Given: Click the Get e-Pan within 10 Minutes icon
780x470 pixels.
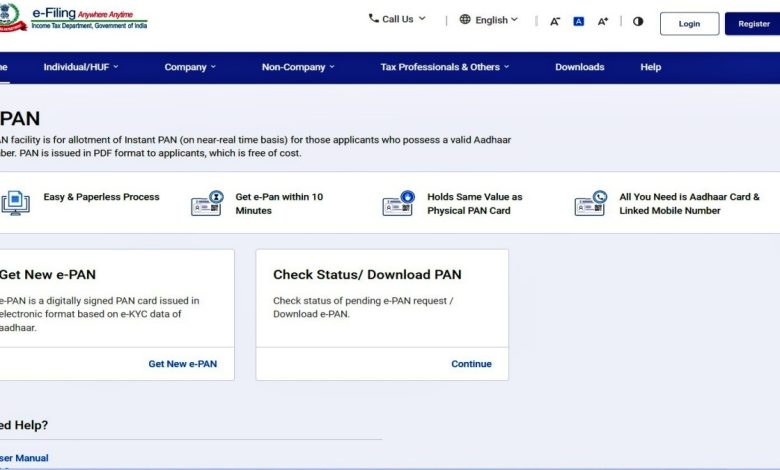Looking at the screenshot, I should (x=206, y=204).
